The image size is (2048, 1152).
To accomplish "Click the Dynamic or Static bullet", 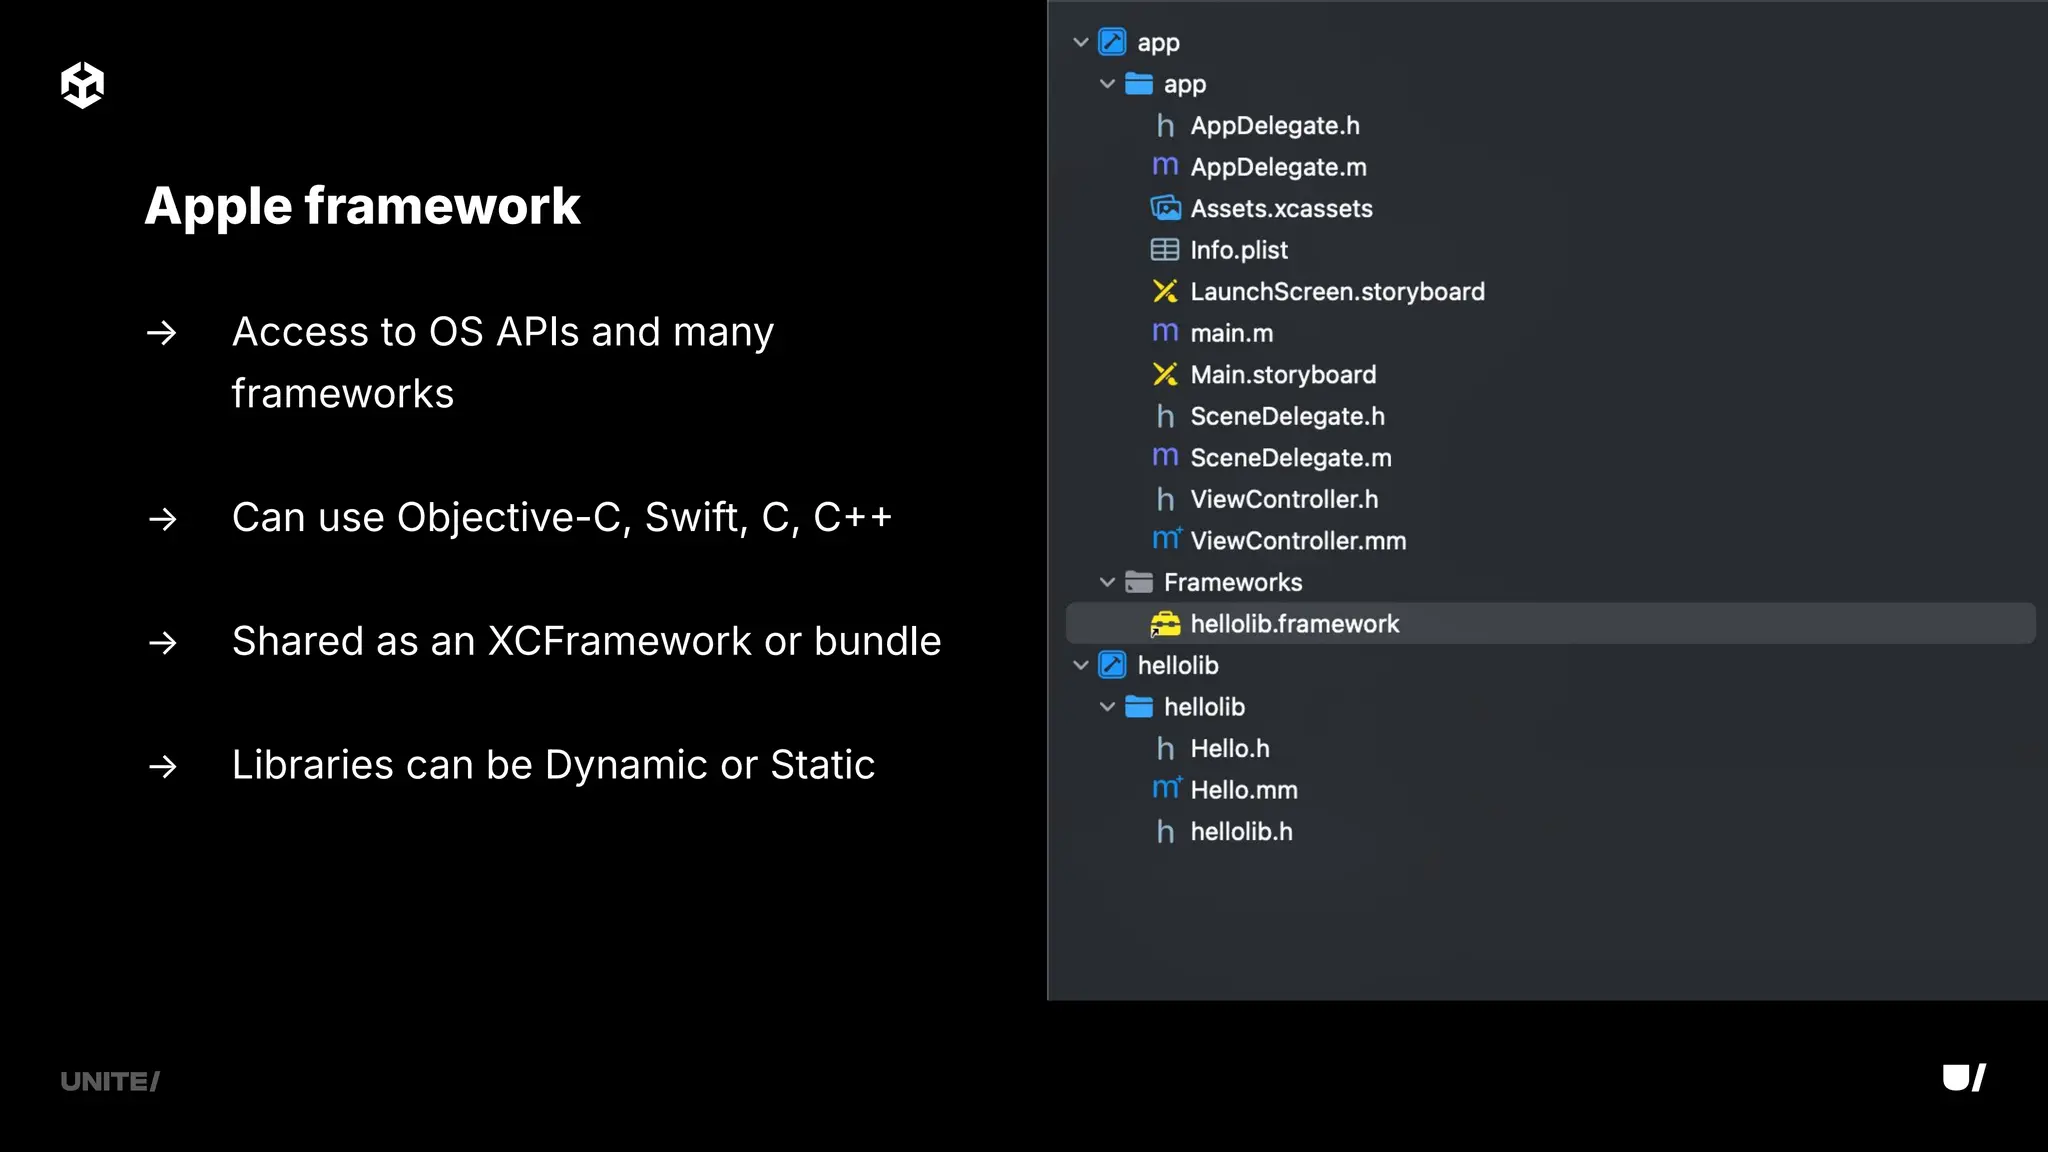I will [x=554, y=765].
